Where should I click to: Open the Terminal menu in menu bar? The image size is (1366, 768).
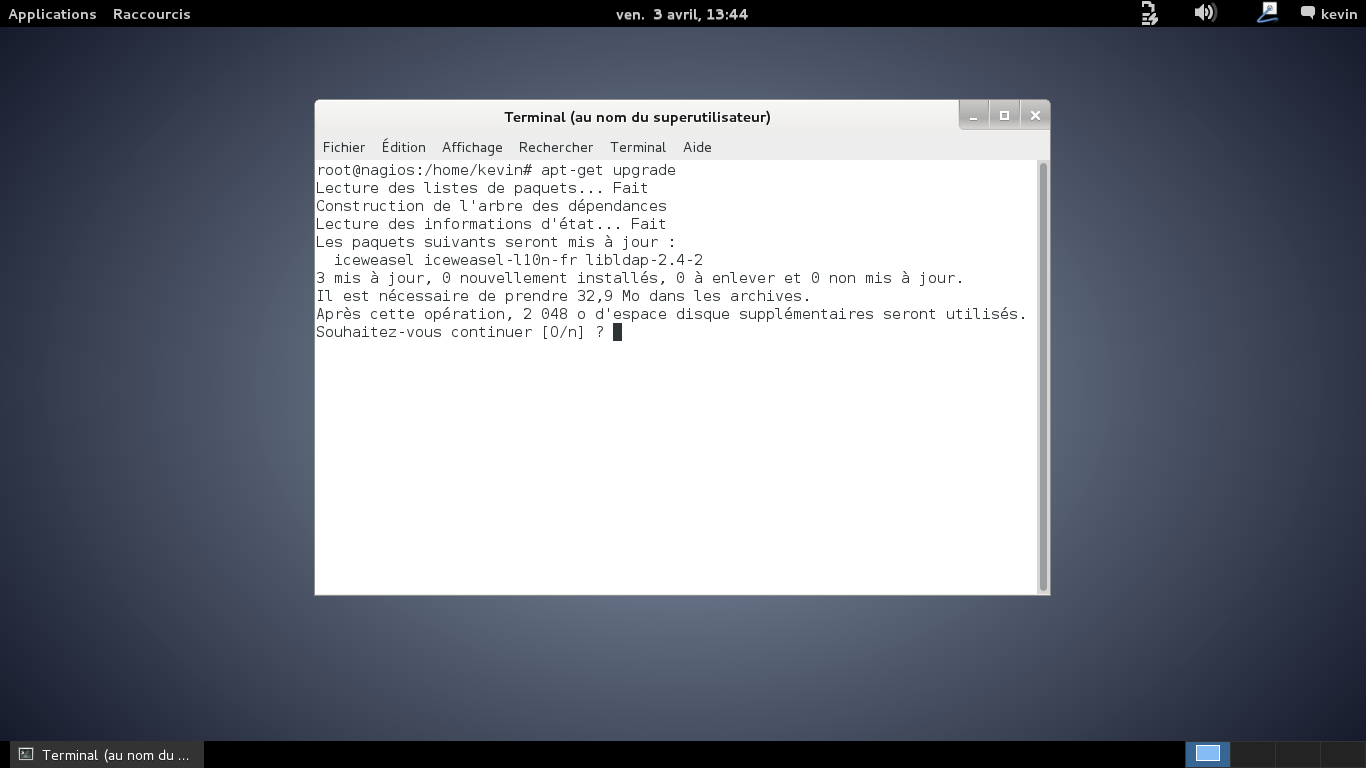(x=638, y=147)
